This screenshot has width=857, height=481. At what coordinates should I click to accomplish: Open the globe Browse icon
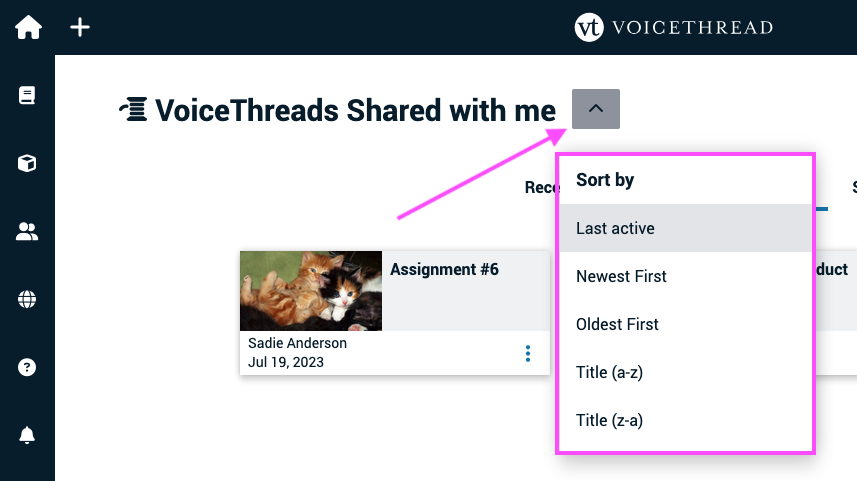coord(27,299)
